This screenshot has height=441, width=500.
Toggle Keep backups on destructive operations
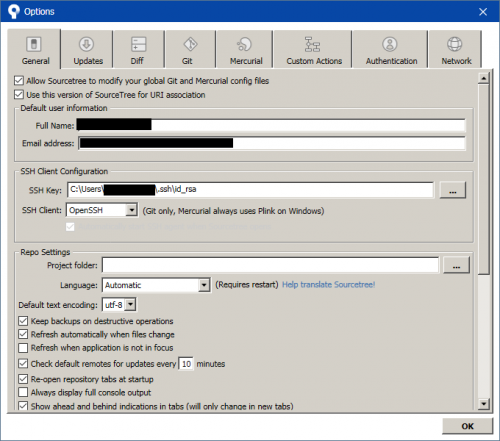click(x=23, y=321)
